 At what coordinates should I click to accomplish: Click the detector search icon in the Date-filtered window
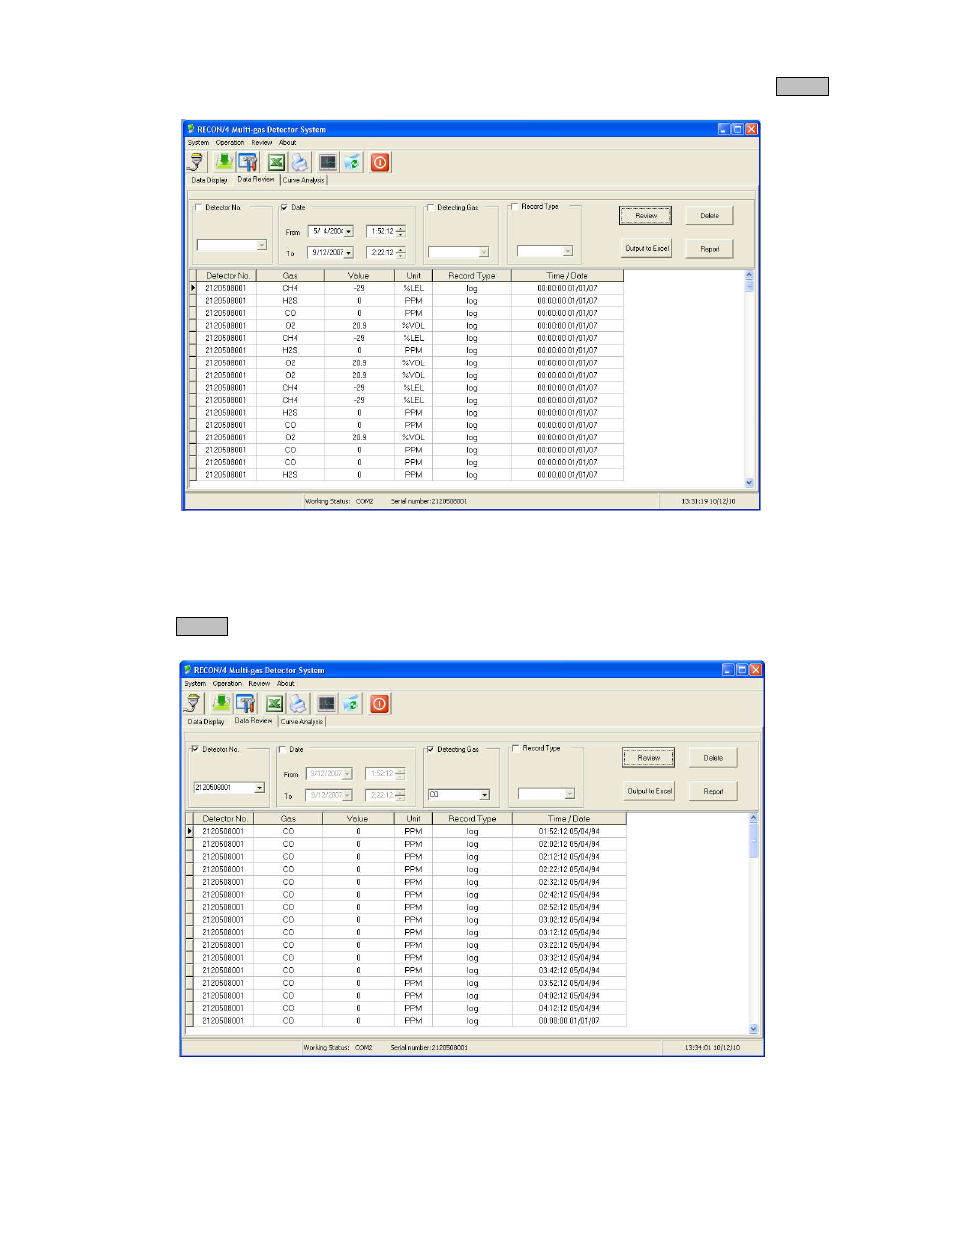[197, 162]
